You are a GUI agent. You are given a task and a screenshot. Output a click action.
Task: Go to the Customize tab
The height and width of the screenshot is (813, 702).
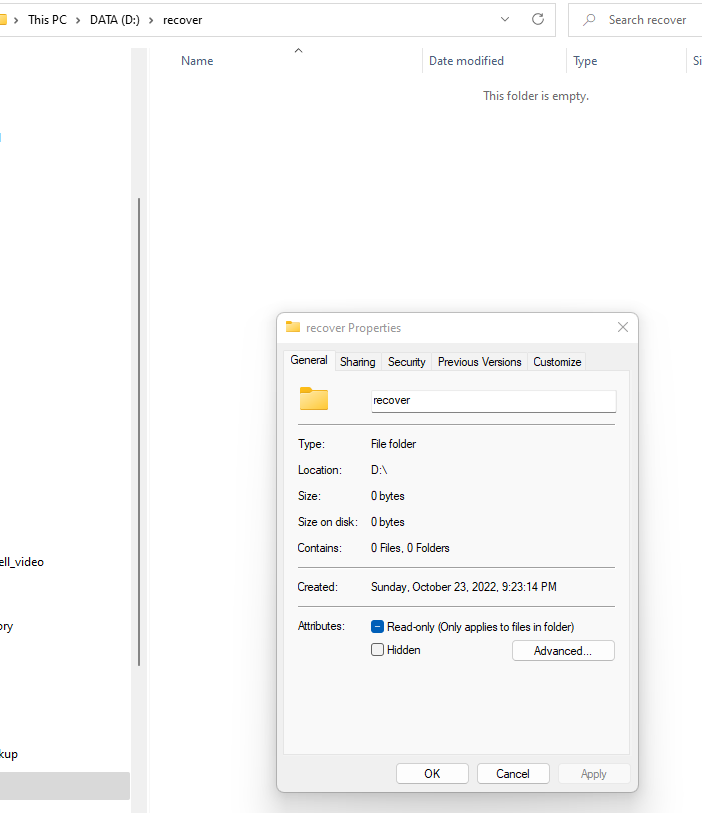point(557,362)
